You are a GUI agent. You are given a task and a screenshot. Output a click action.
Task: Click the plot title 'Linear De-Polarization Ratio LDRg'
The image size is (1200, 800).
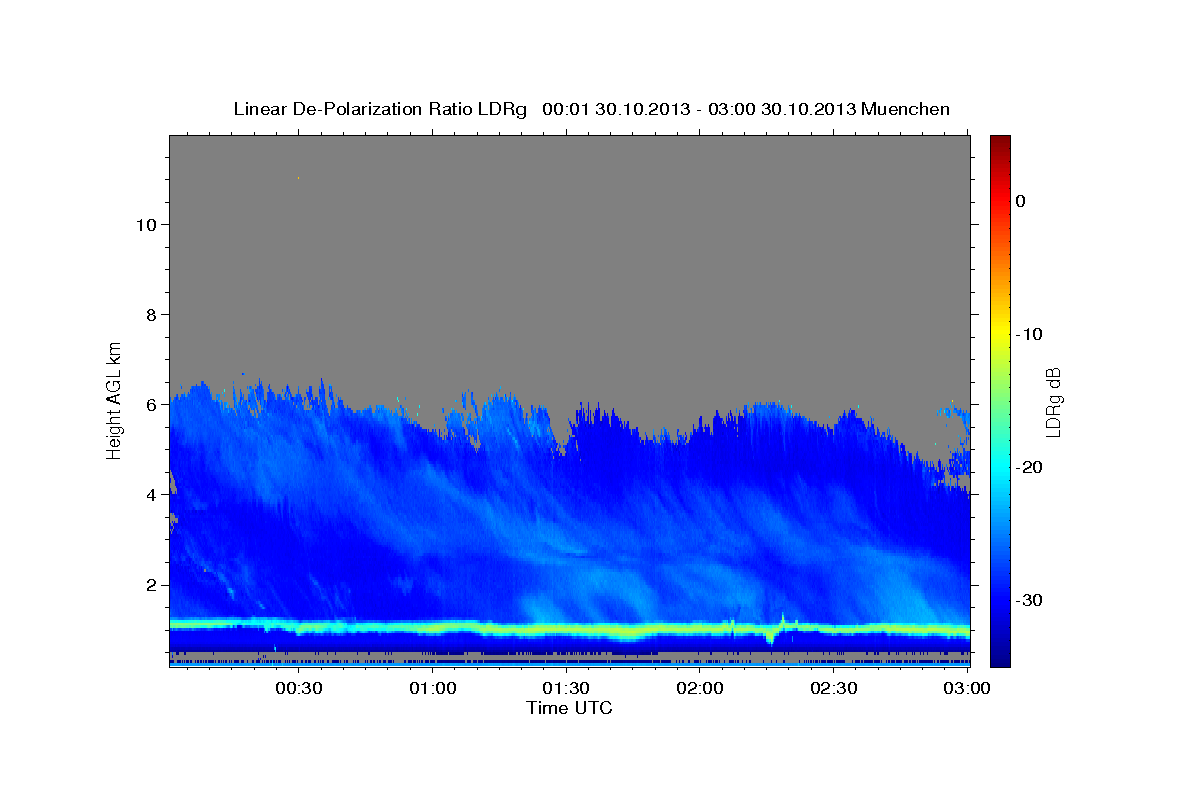click(380, 110)
